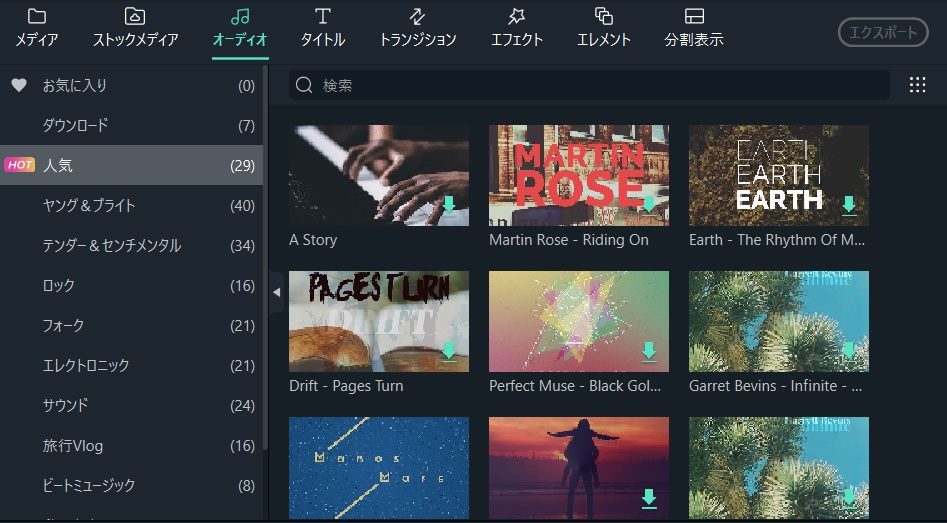This screenshot has height=523, width=947.
Task: Download the sunset silhouette track
Action: click(649, 499)
